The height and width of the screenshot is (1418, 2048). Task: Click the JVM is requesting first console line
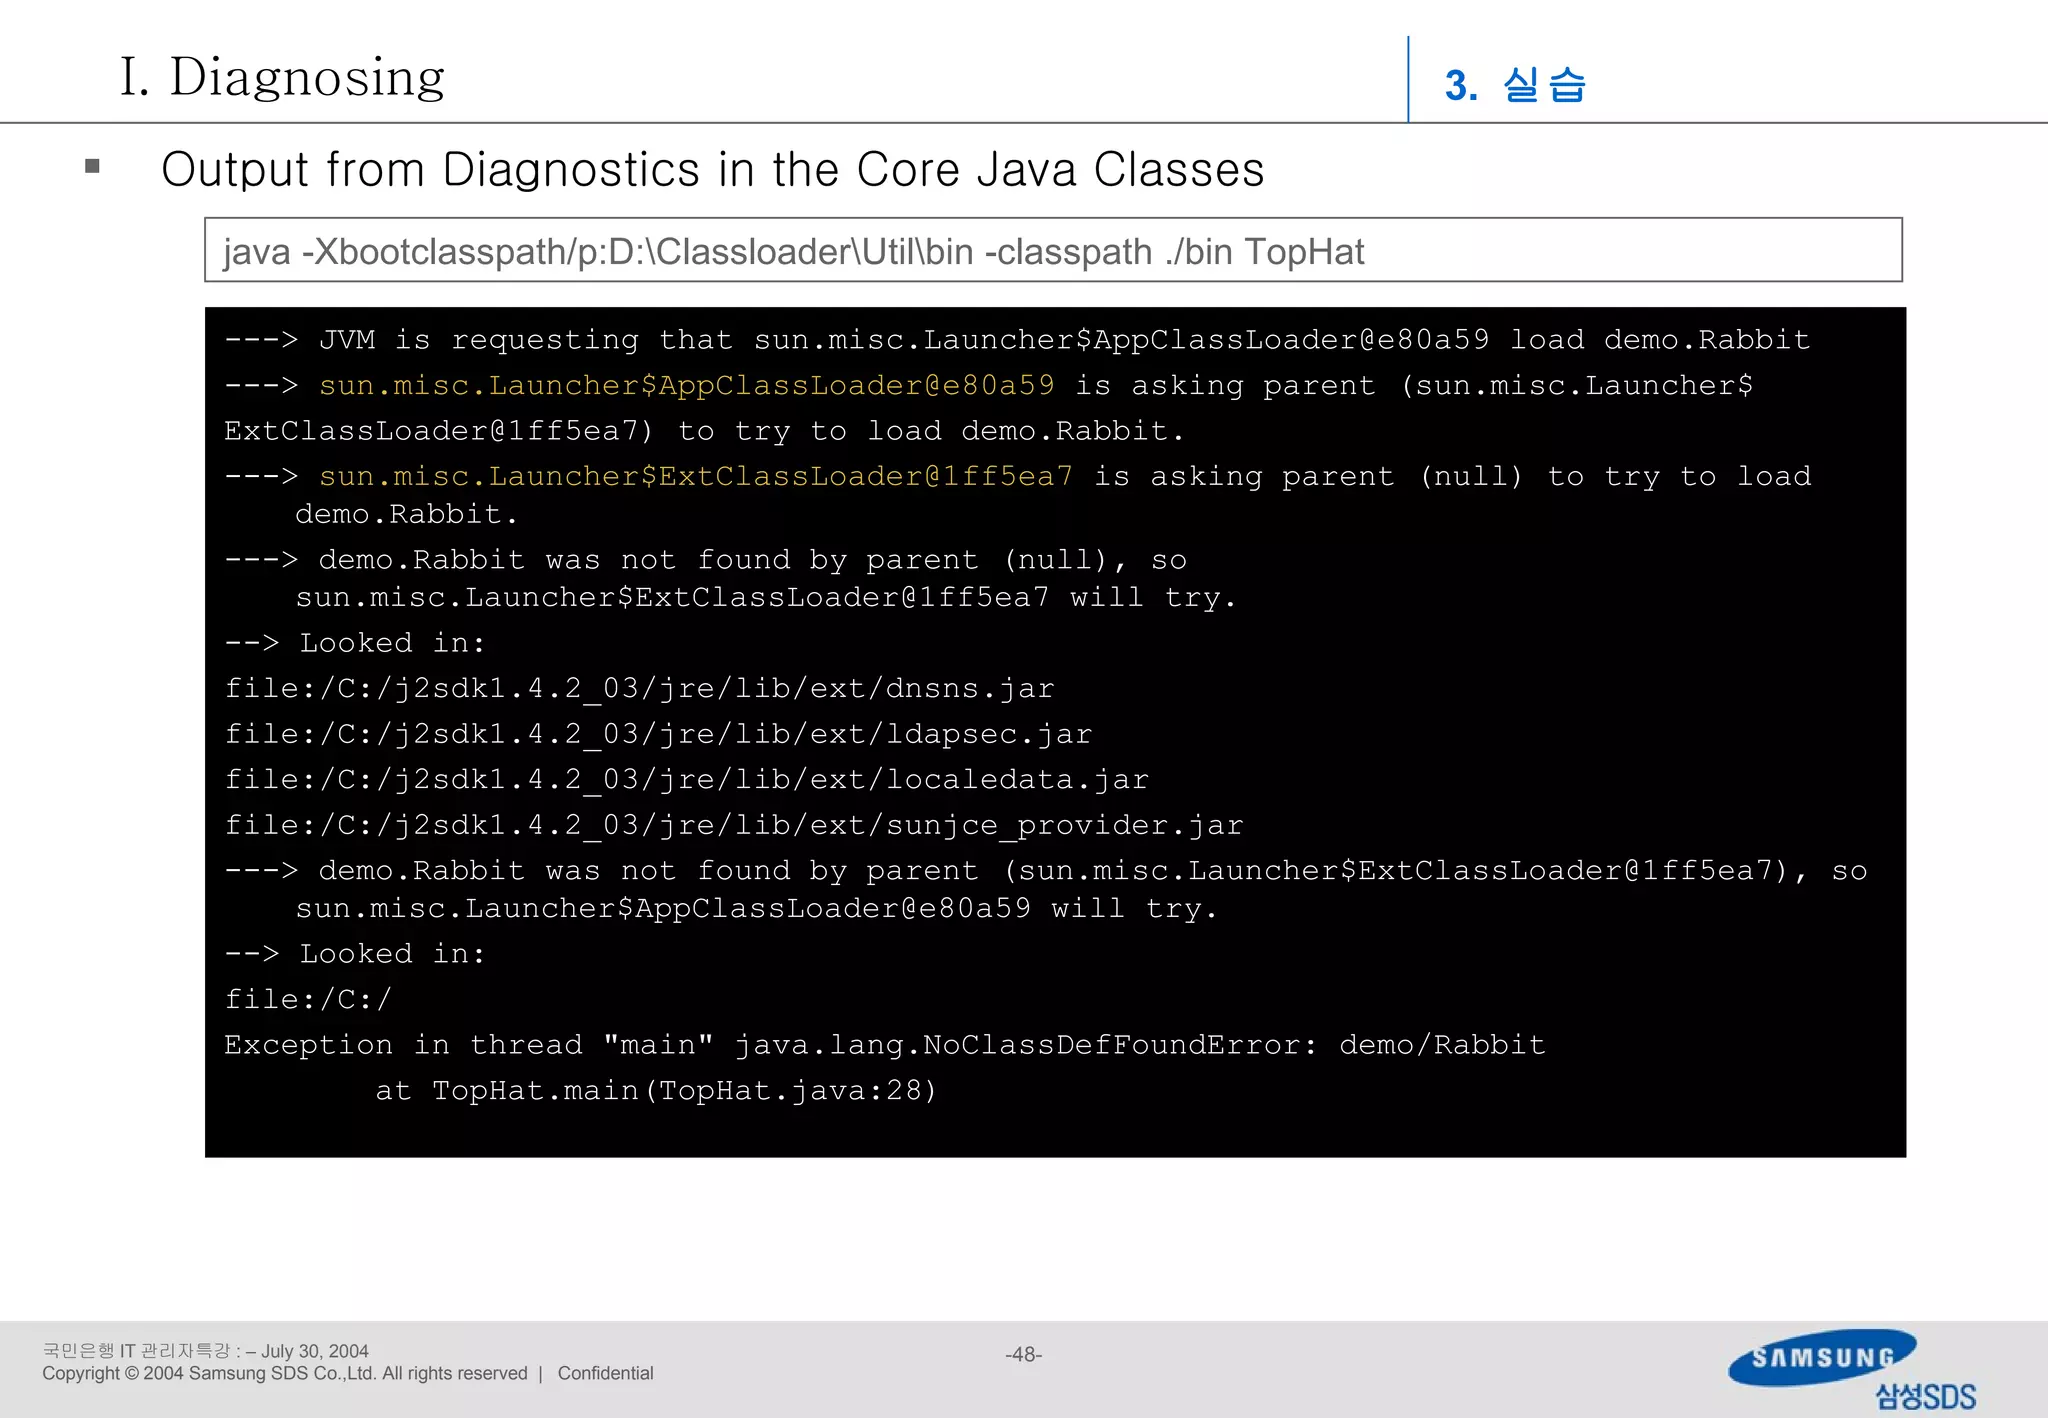pos(1016,340)
